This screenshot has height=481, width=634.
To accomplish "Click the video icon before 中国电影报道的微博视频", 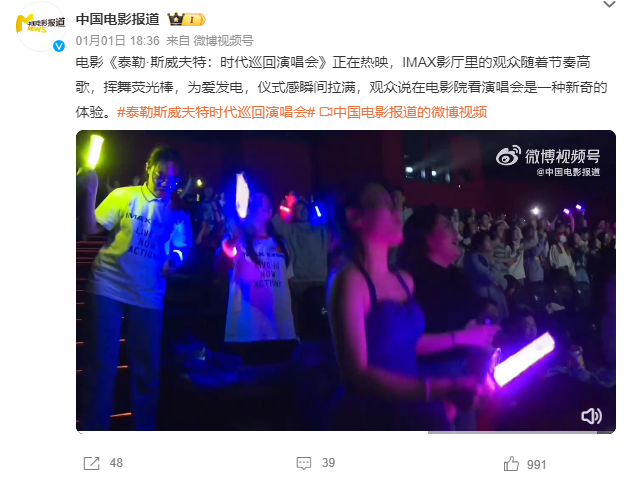I will (x=326, y=112).
